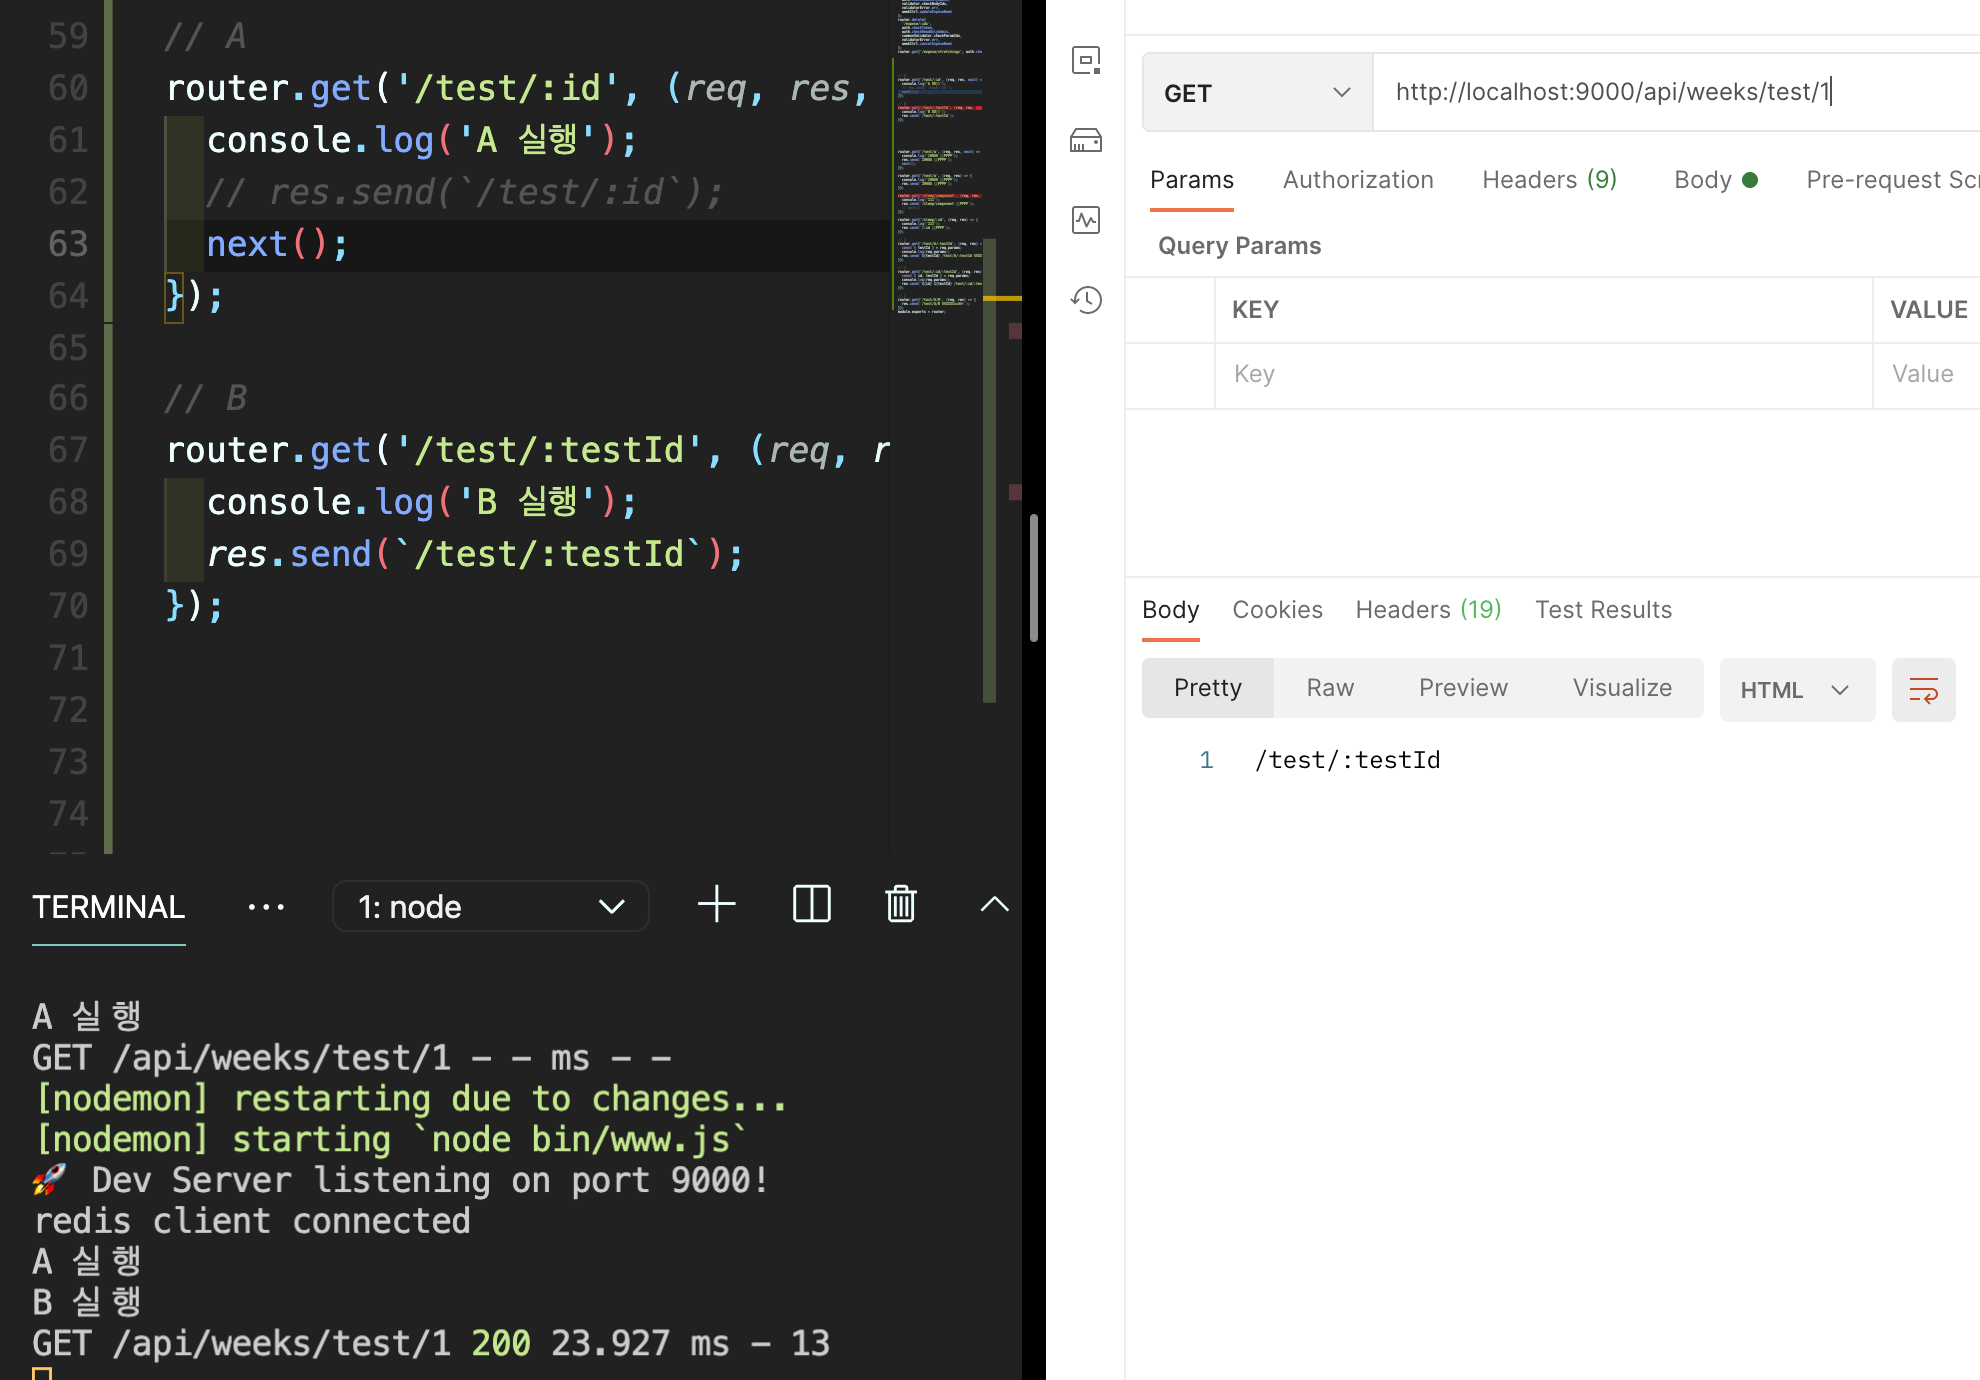Screen dimensions: 1980x1380
Task: Click 'res.send(`/test/:testId`);' code line
Action: [475, 554]
